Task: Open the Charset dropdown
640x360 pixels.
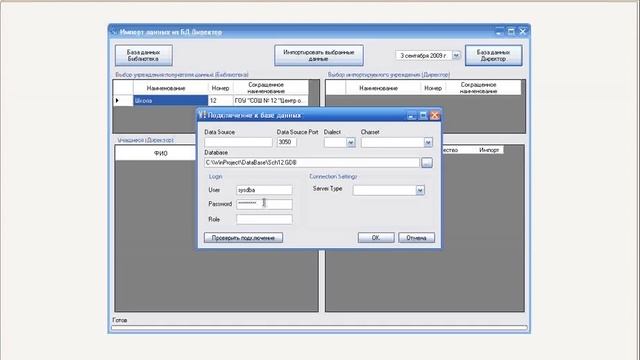Action: point(428,142)
